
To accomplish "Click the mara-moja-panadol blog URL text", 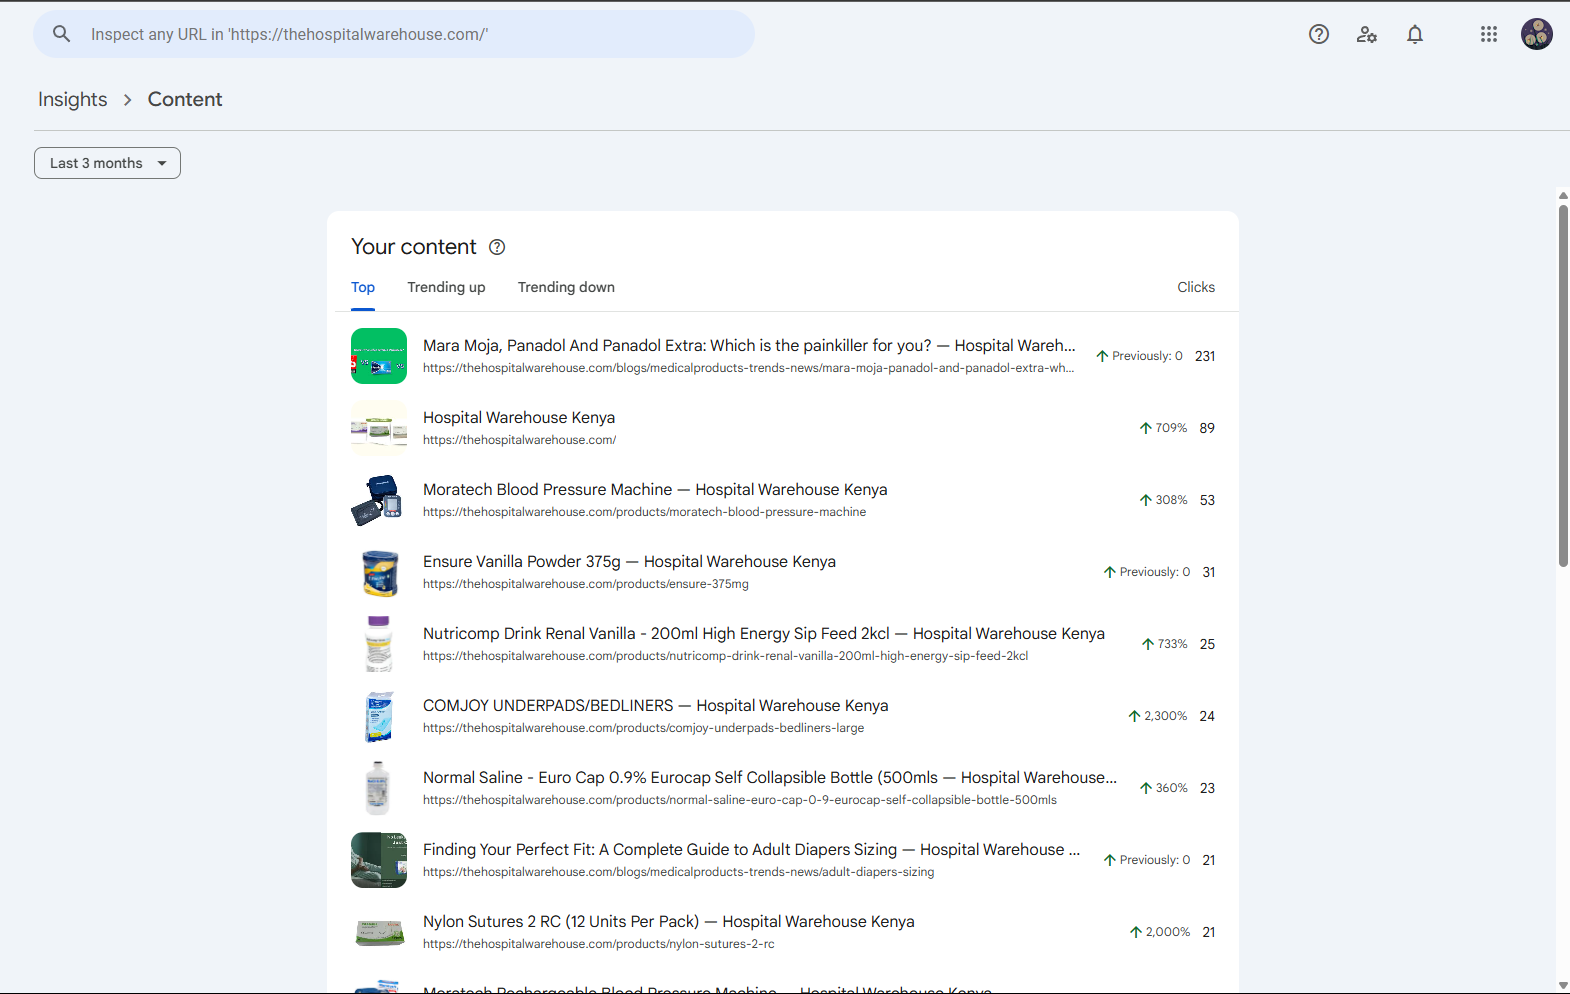I will point(748,368).
